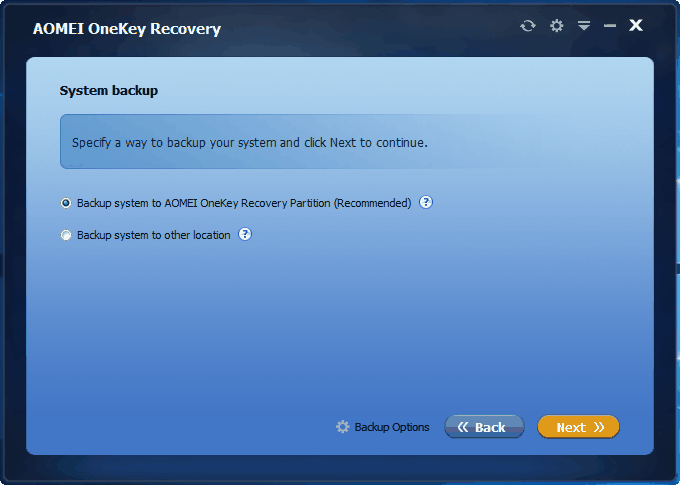Open help icon beside other location option
Viewport: 680px width, 485px height.
245,234
